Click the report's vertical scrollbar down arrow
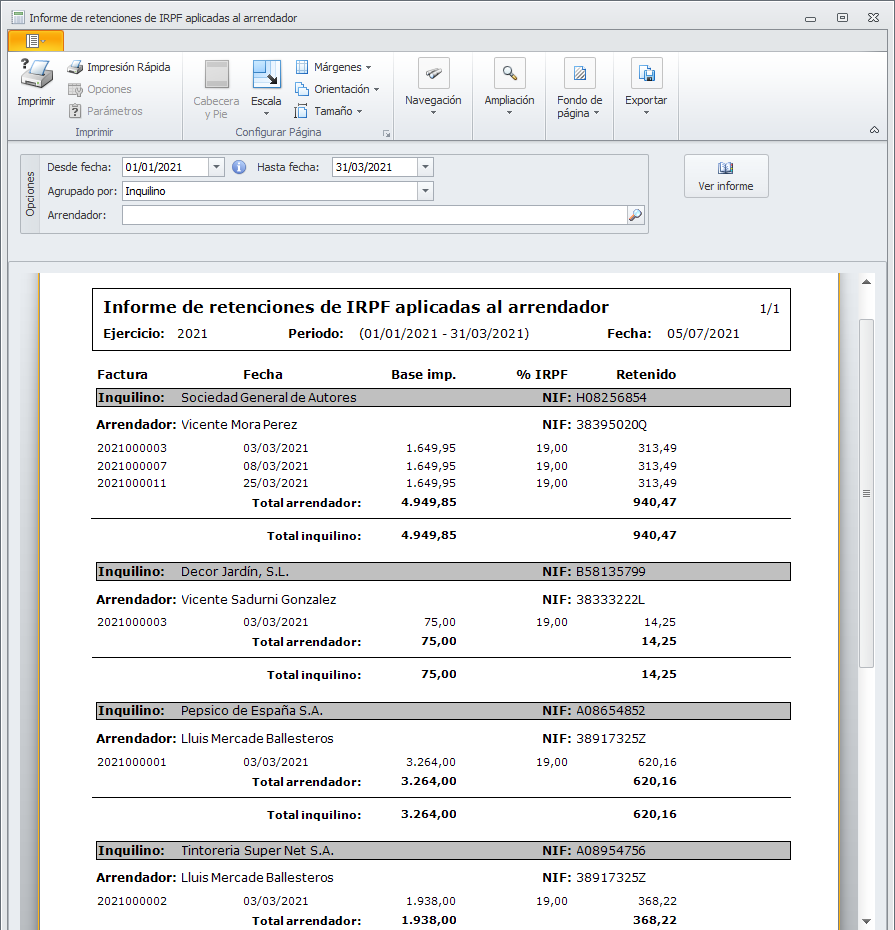 pyautogui.click(x=866, y=920)
